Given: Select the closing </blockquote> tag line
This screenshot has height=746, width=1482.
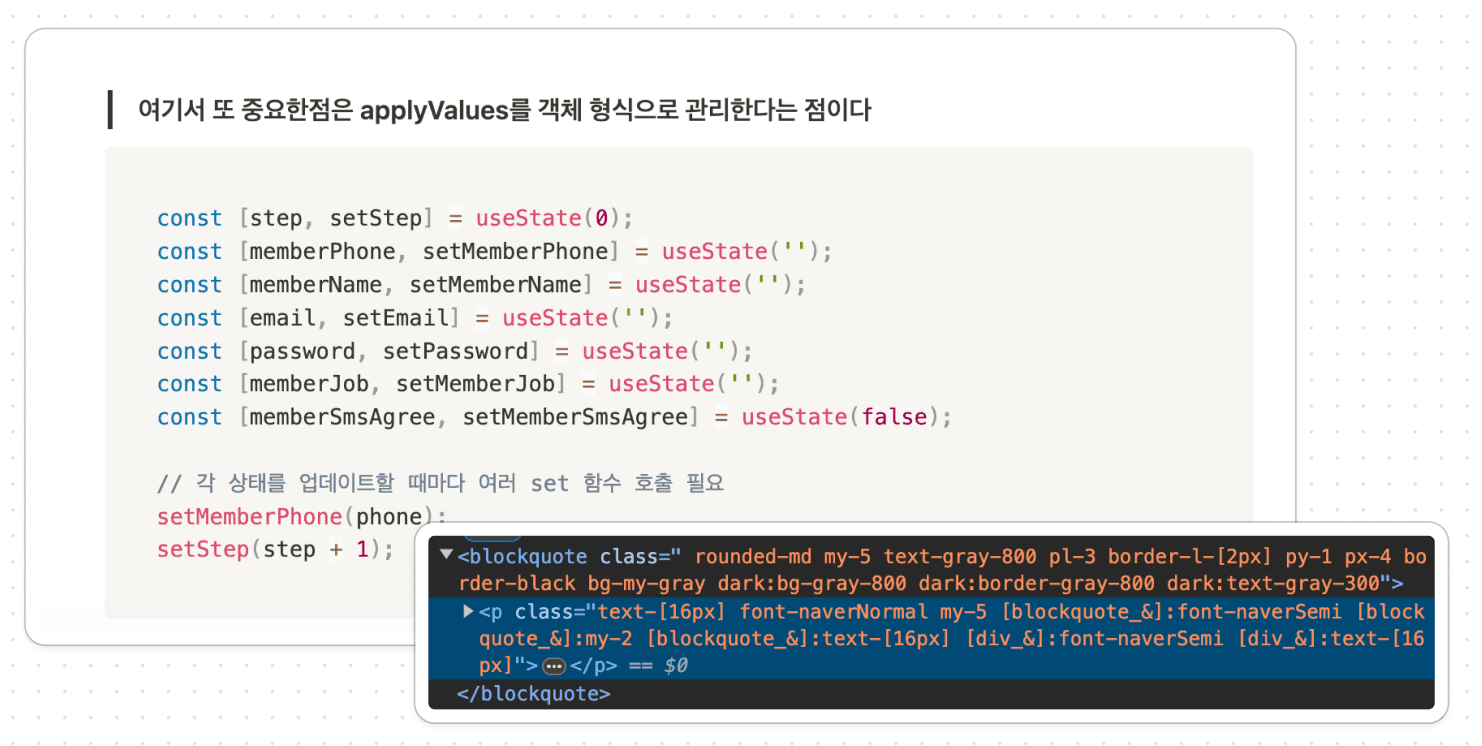Looking at the screenshot, I should [x=533, y=693].
